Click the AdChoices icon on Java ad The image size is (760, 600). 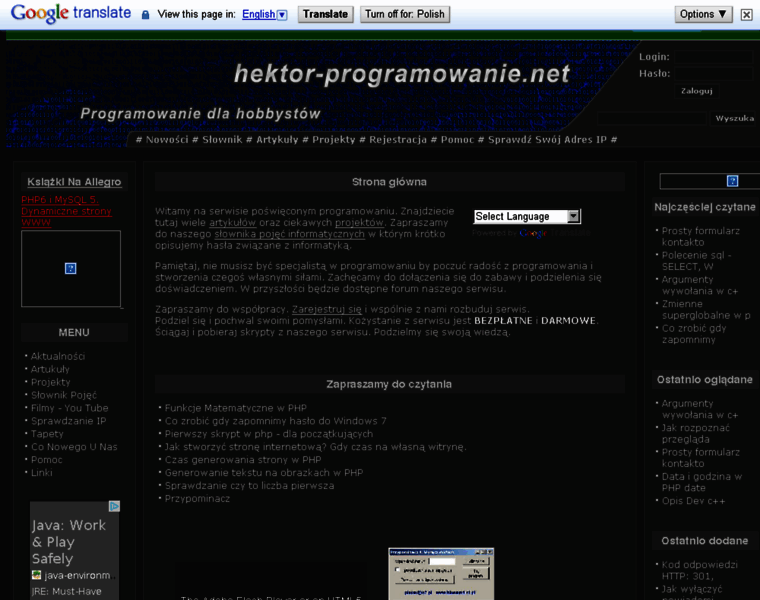114,506
